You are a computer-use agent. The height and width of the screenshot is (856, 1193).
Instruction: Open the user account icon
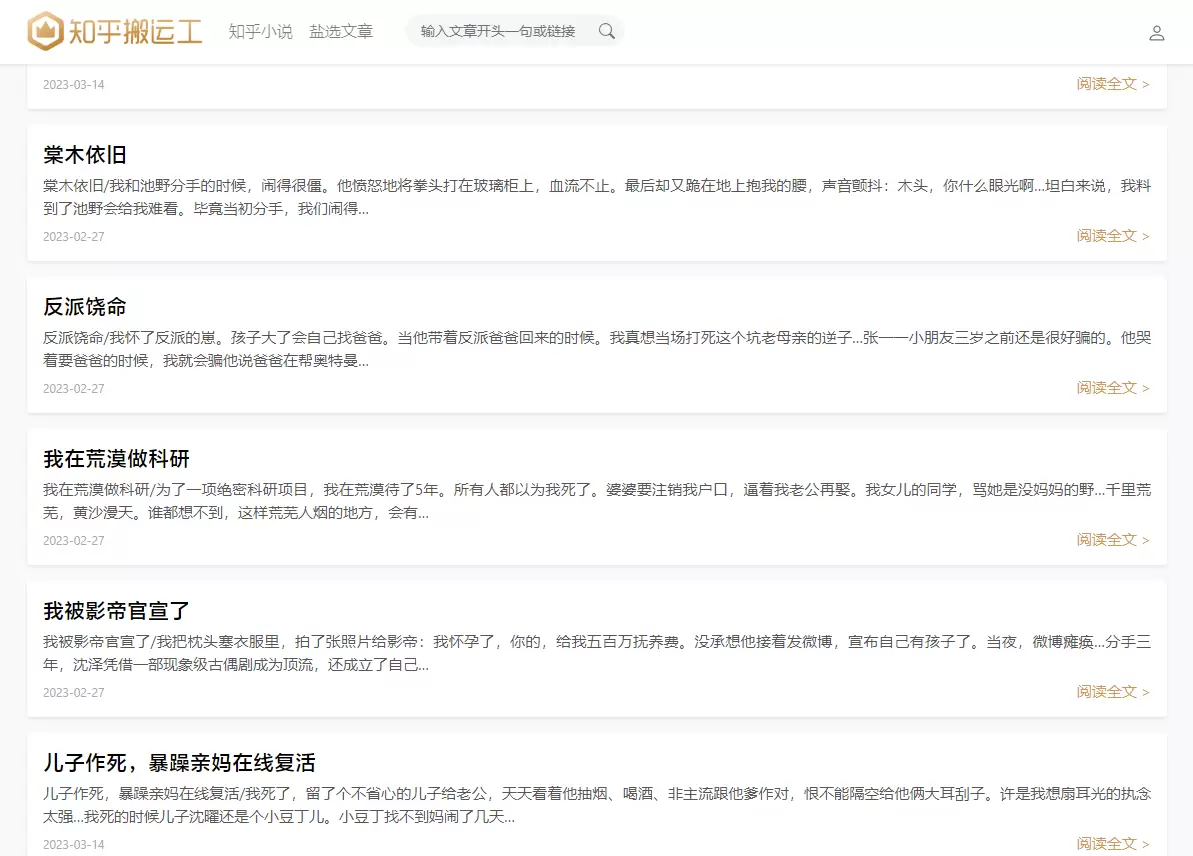[1156, 33]
